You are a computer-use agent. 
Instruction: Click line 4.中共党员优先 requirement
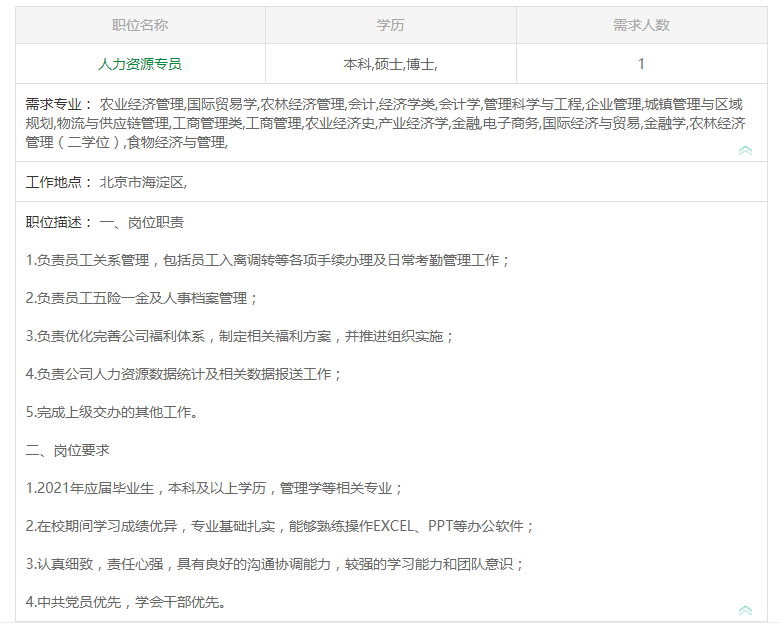126,602
